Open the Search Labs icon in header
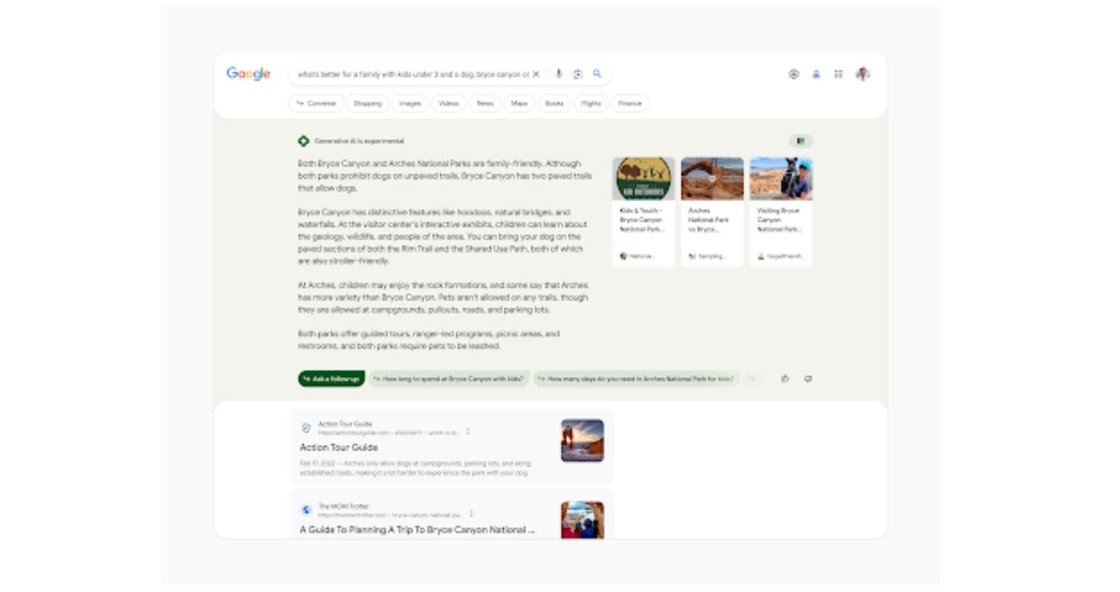The width and height of the screenshot is (1120, 592). pos(794,74)
